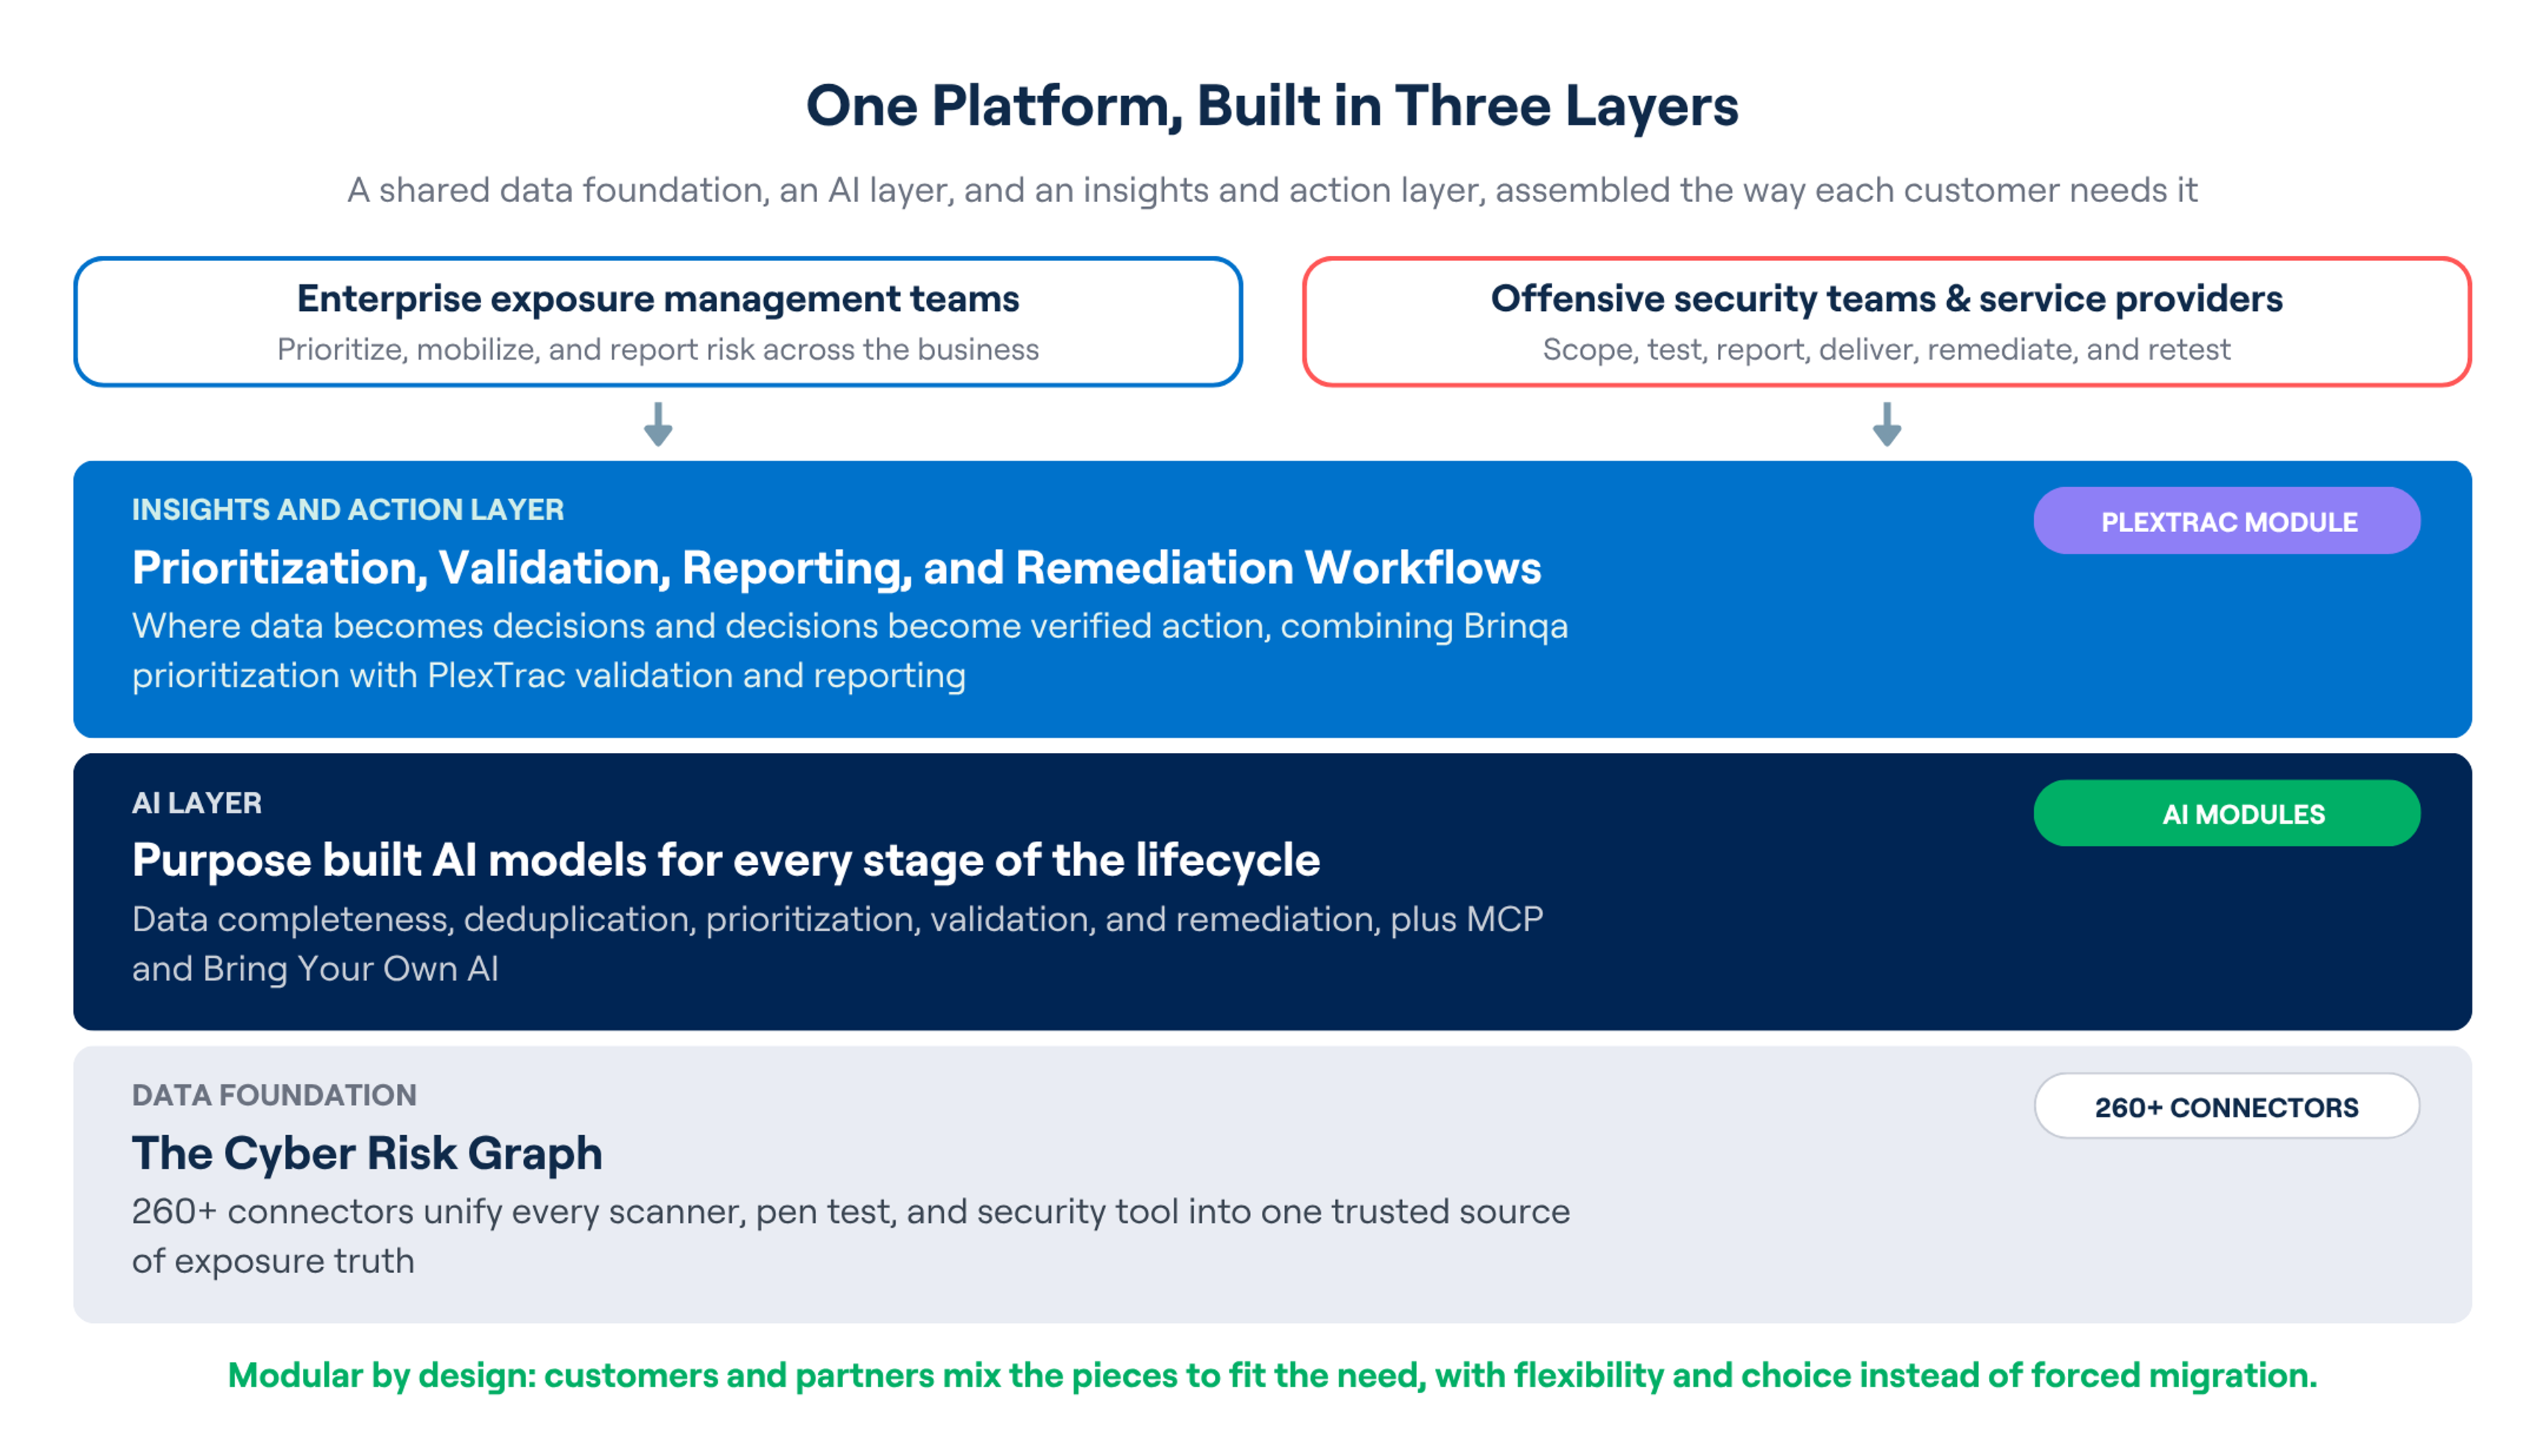Click the "Prioritization, Validation, Reporting, and Remediation Workflows" heading
This screenshot has width=2545, height=1456.
(837, 568)
